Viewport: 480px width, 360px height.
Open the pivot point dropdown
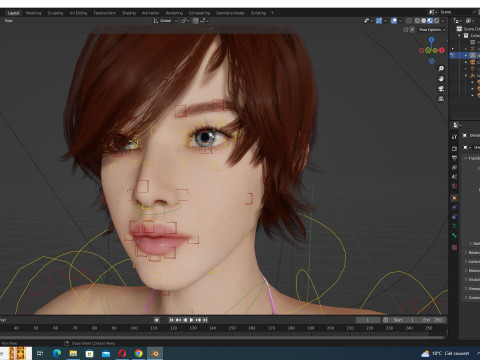click(x=185, y=21)
